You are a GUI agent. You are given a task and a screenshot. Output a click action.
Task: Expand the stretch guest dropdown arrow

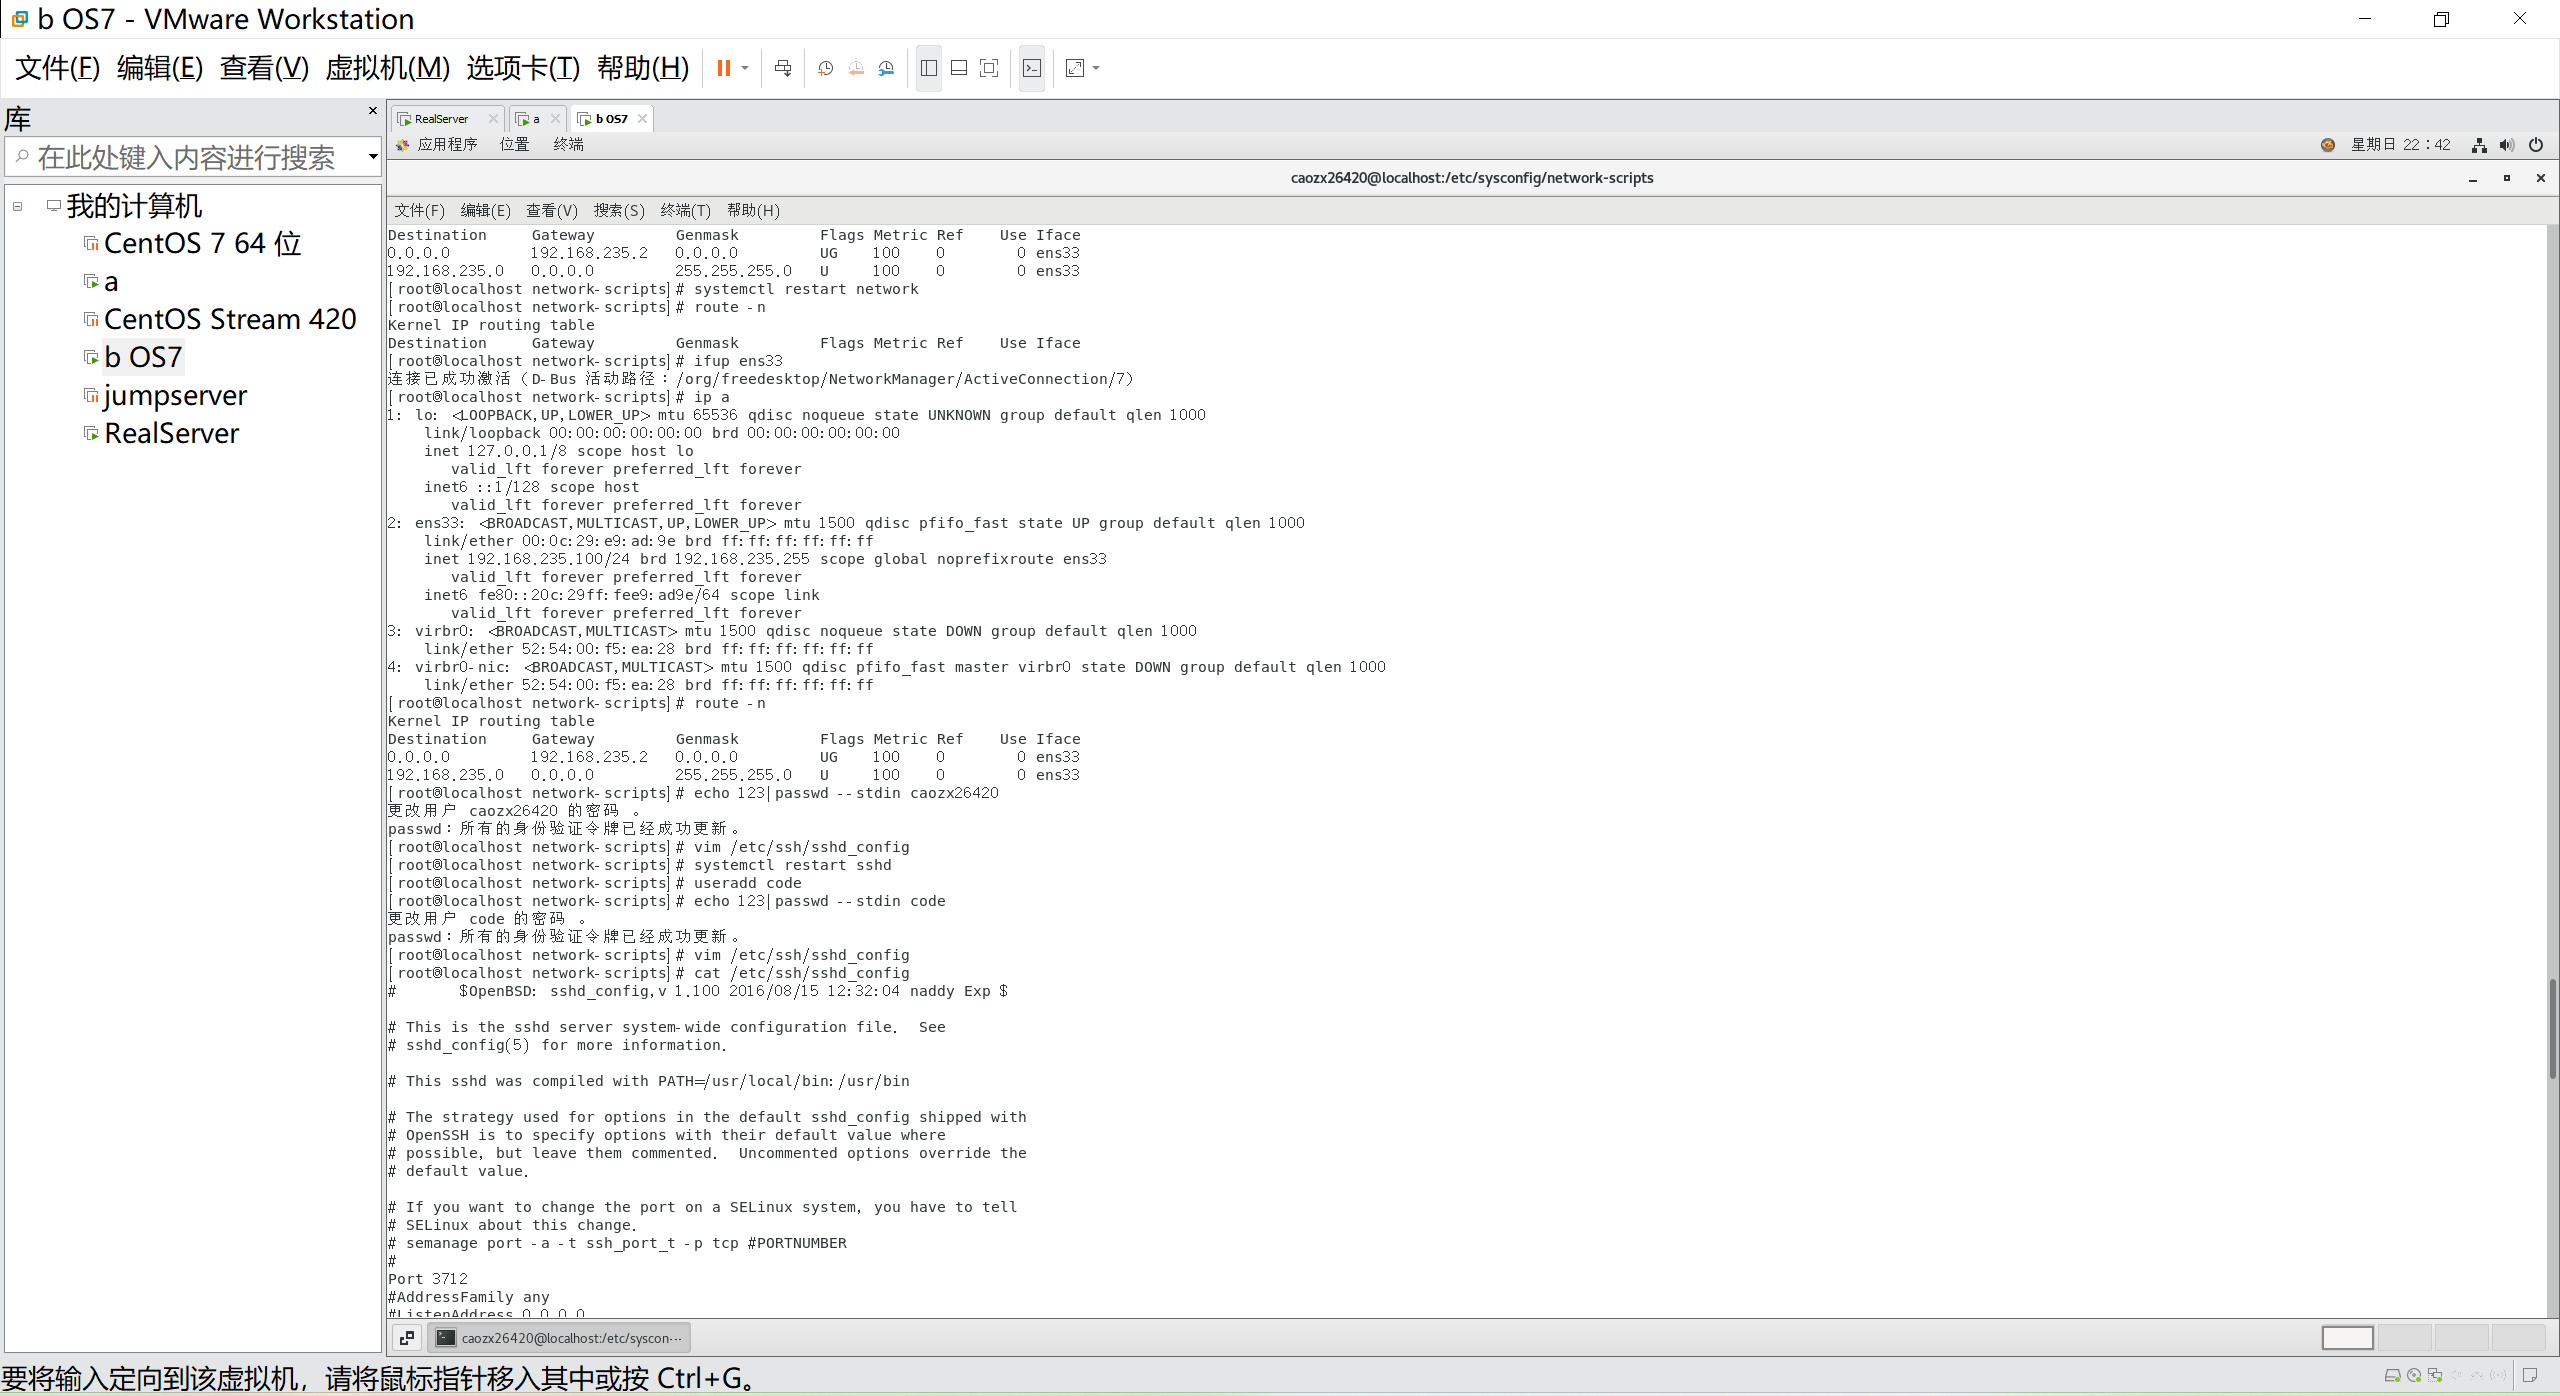tap(1096, 68)
